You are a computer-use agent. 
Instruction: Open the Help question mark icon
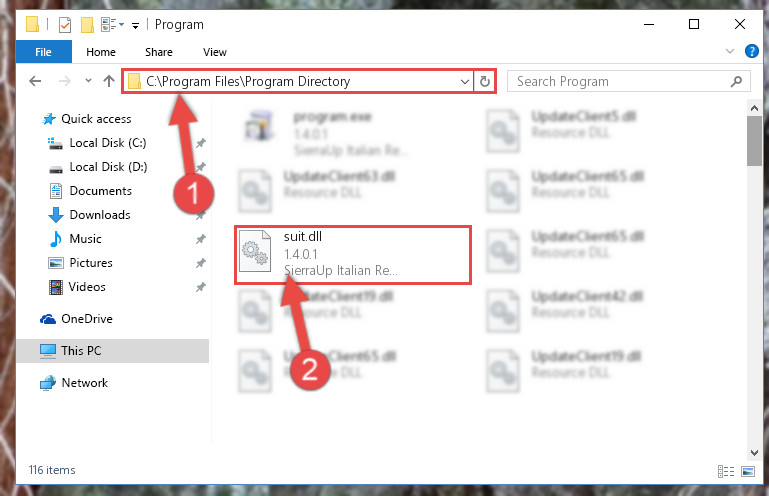[751, 51]
